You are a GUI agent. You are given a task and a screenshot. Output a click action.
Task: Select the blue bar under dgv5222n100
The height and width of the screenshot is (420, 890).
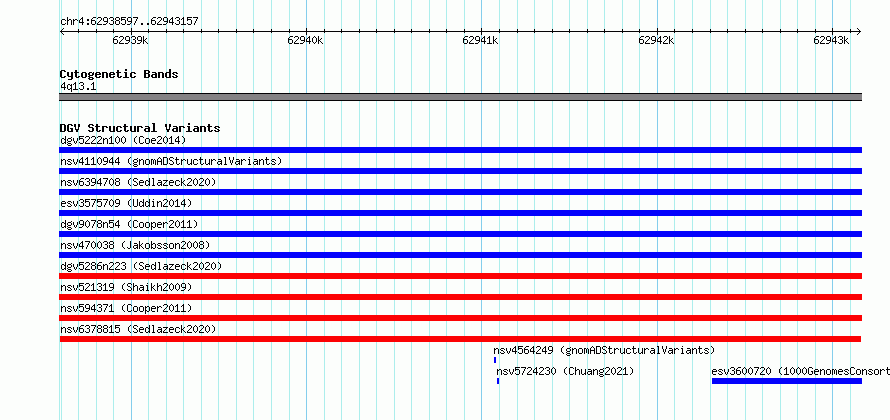(x=460, y=150)
